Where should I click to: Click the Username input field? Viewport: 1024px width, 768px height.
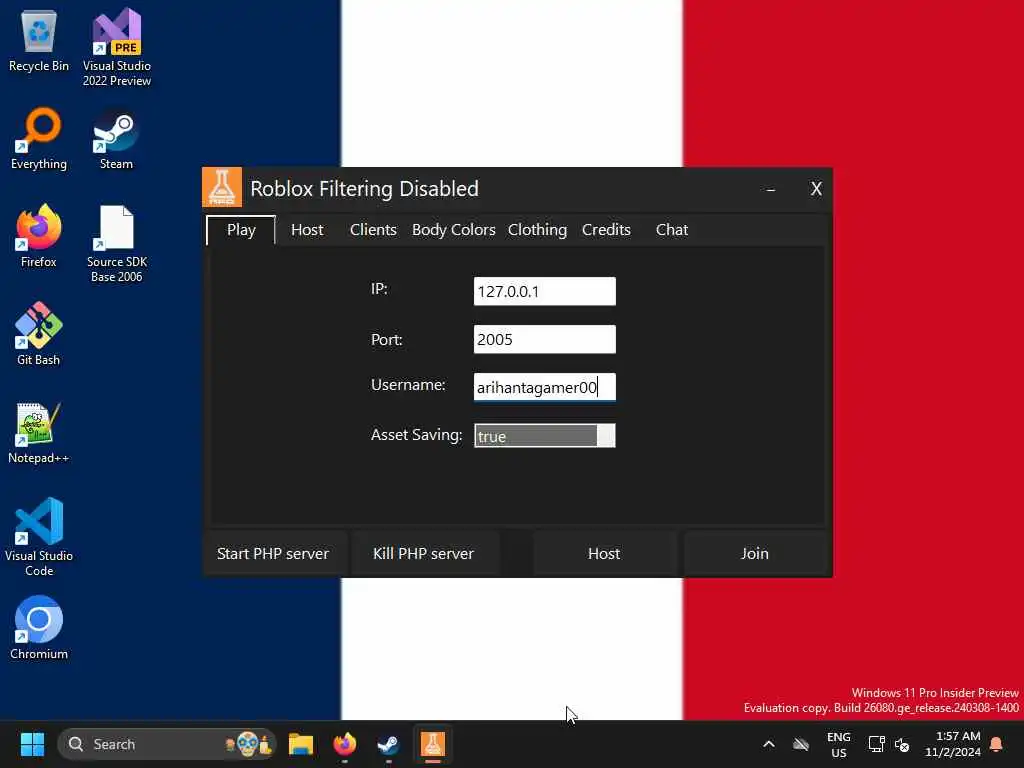coord(545,387)
